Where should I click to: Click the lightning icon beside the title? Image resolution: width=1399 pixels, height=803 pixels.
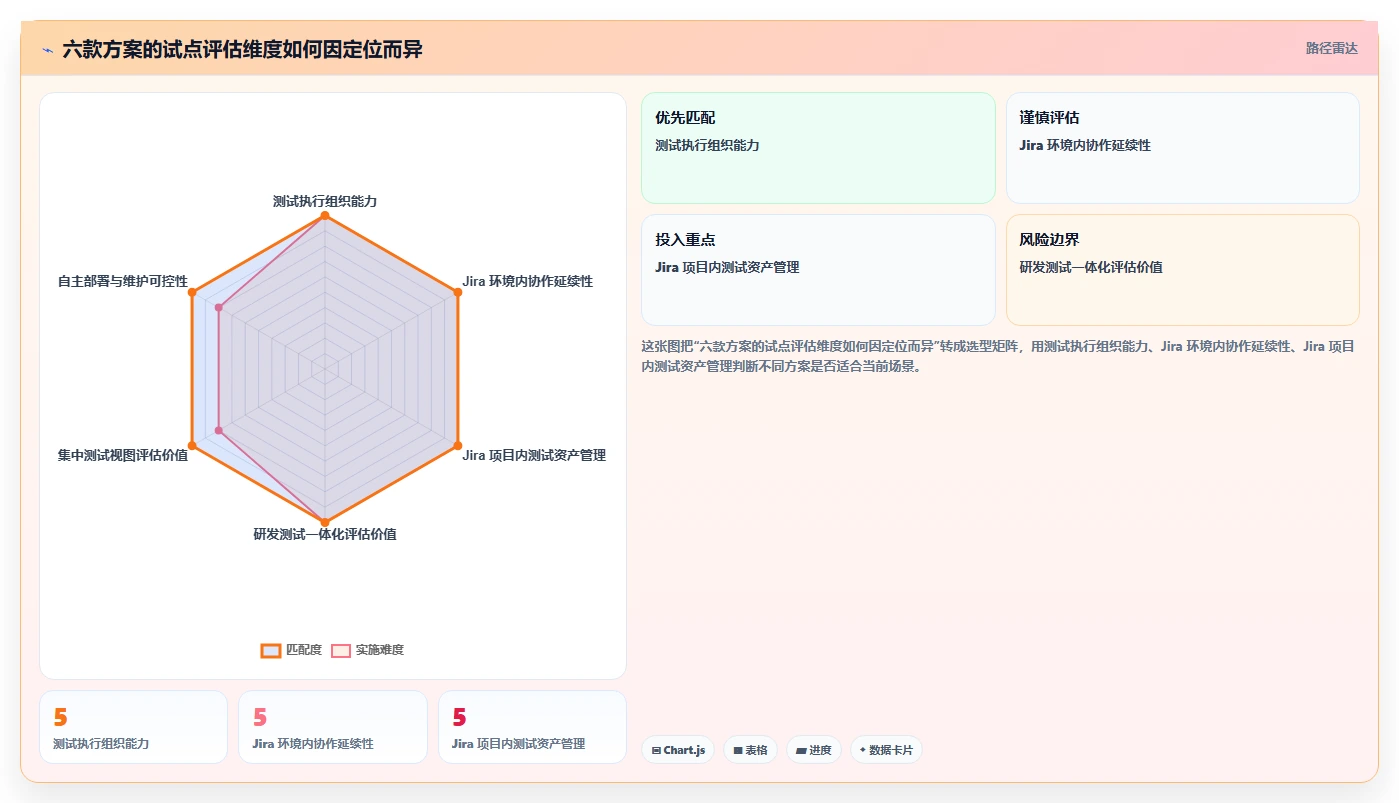coord(47,50)
